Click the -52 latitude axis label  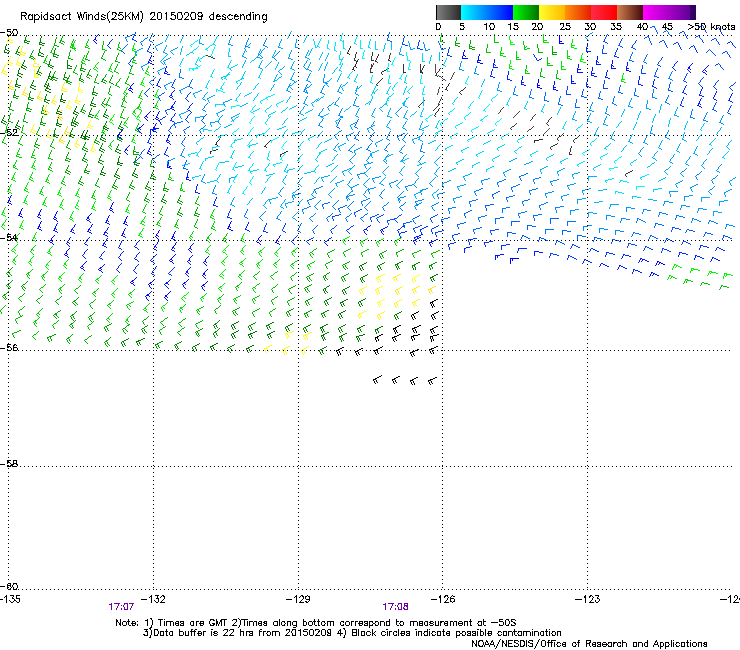click(x=9, y=132)
